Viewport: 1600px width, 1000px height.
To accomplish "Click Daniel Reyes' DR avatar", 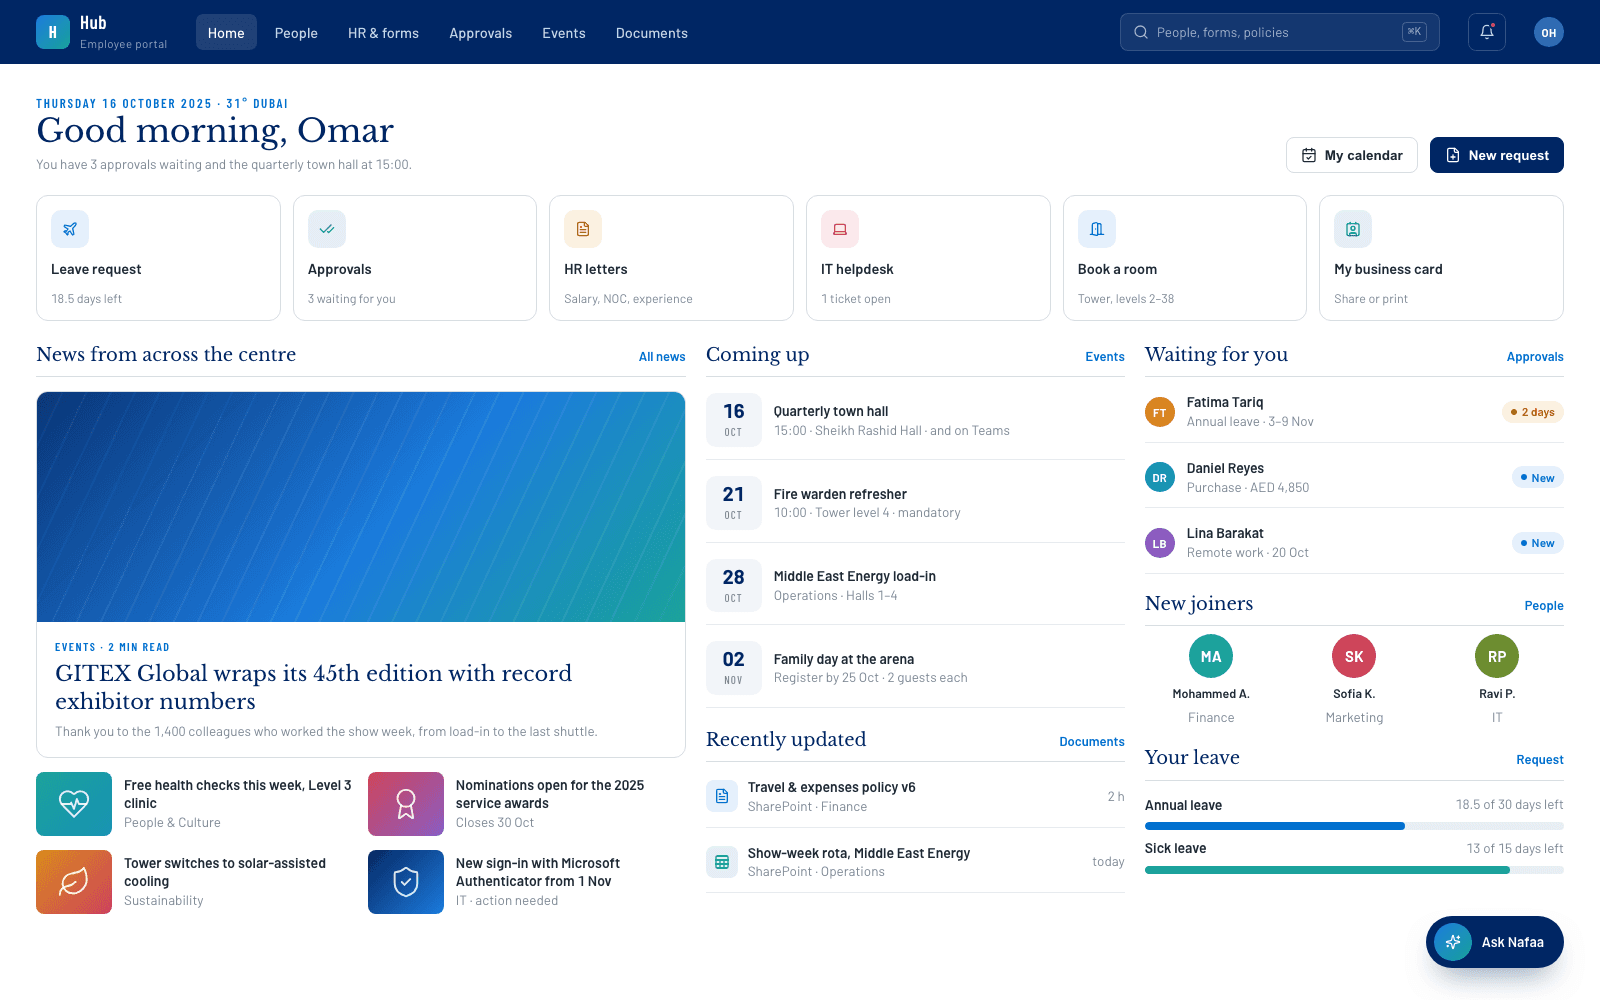I will [1160, 477].
